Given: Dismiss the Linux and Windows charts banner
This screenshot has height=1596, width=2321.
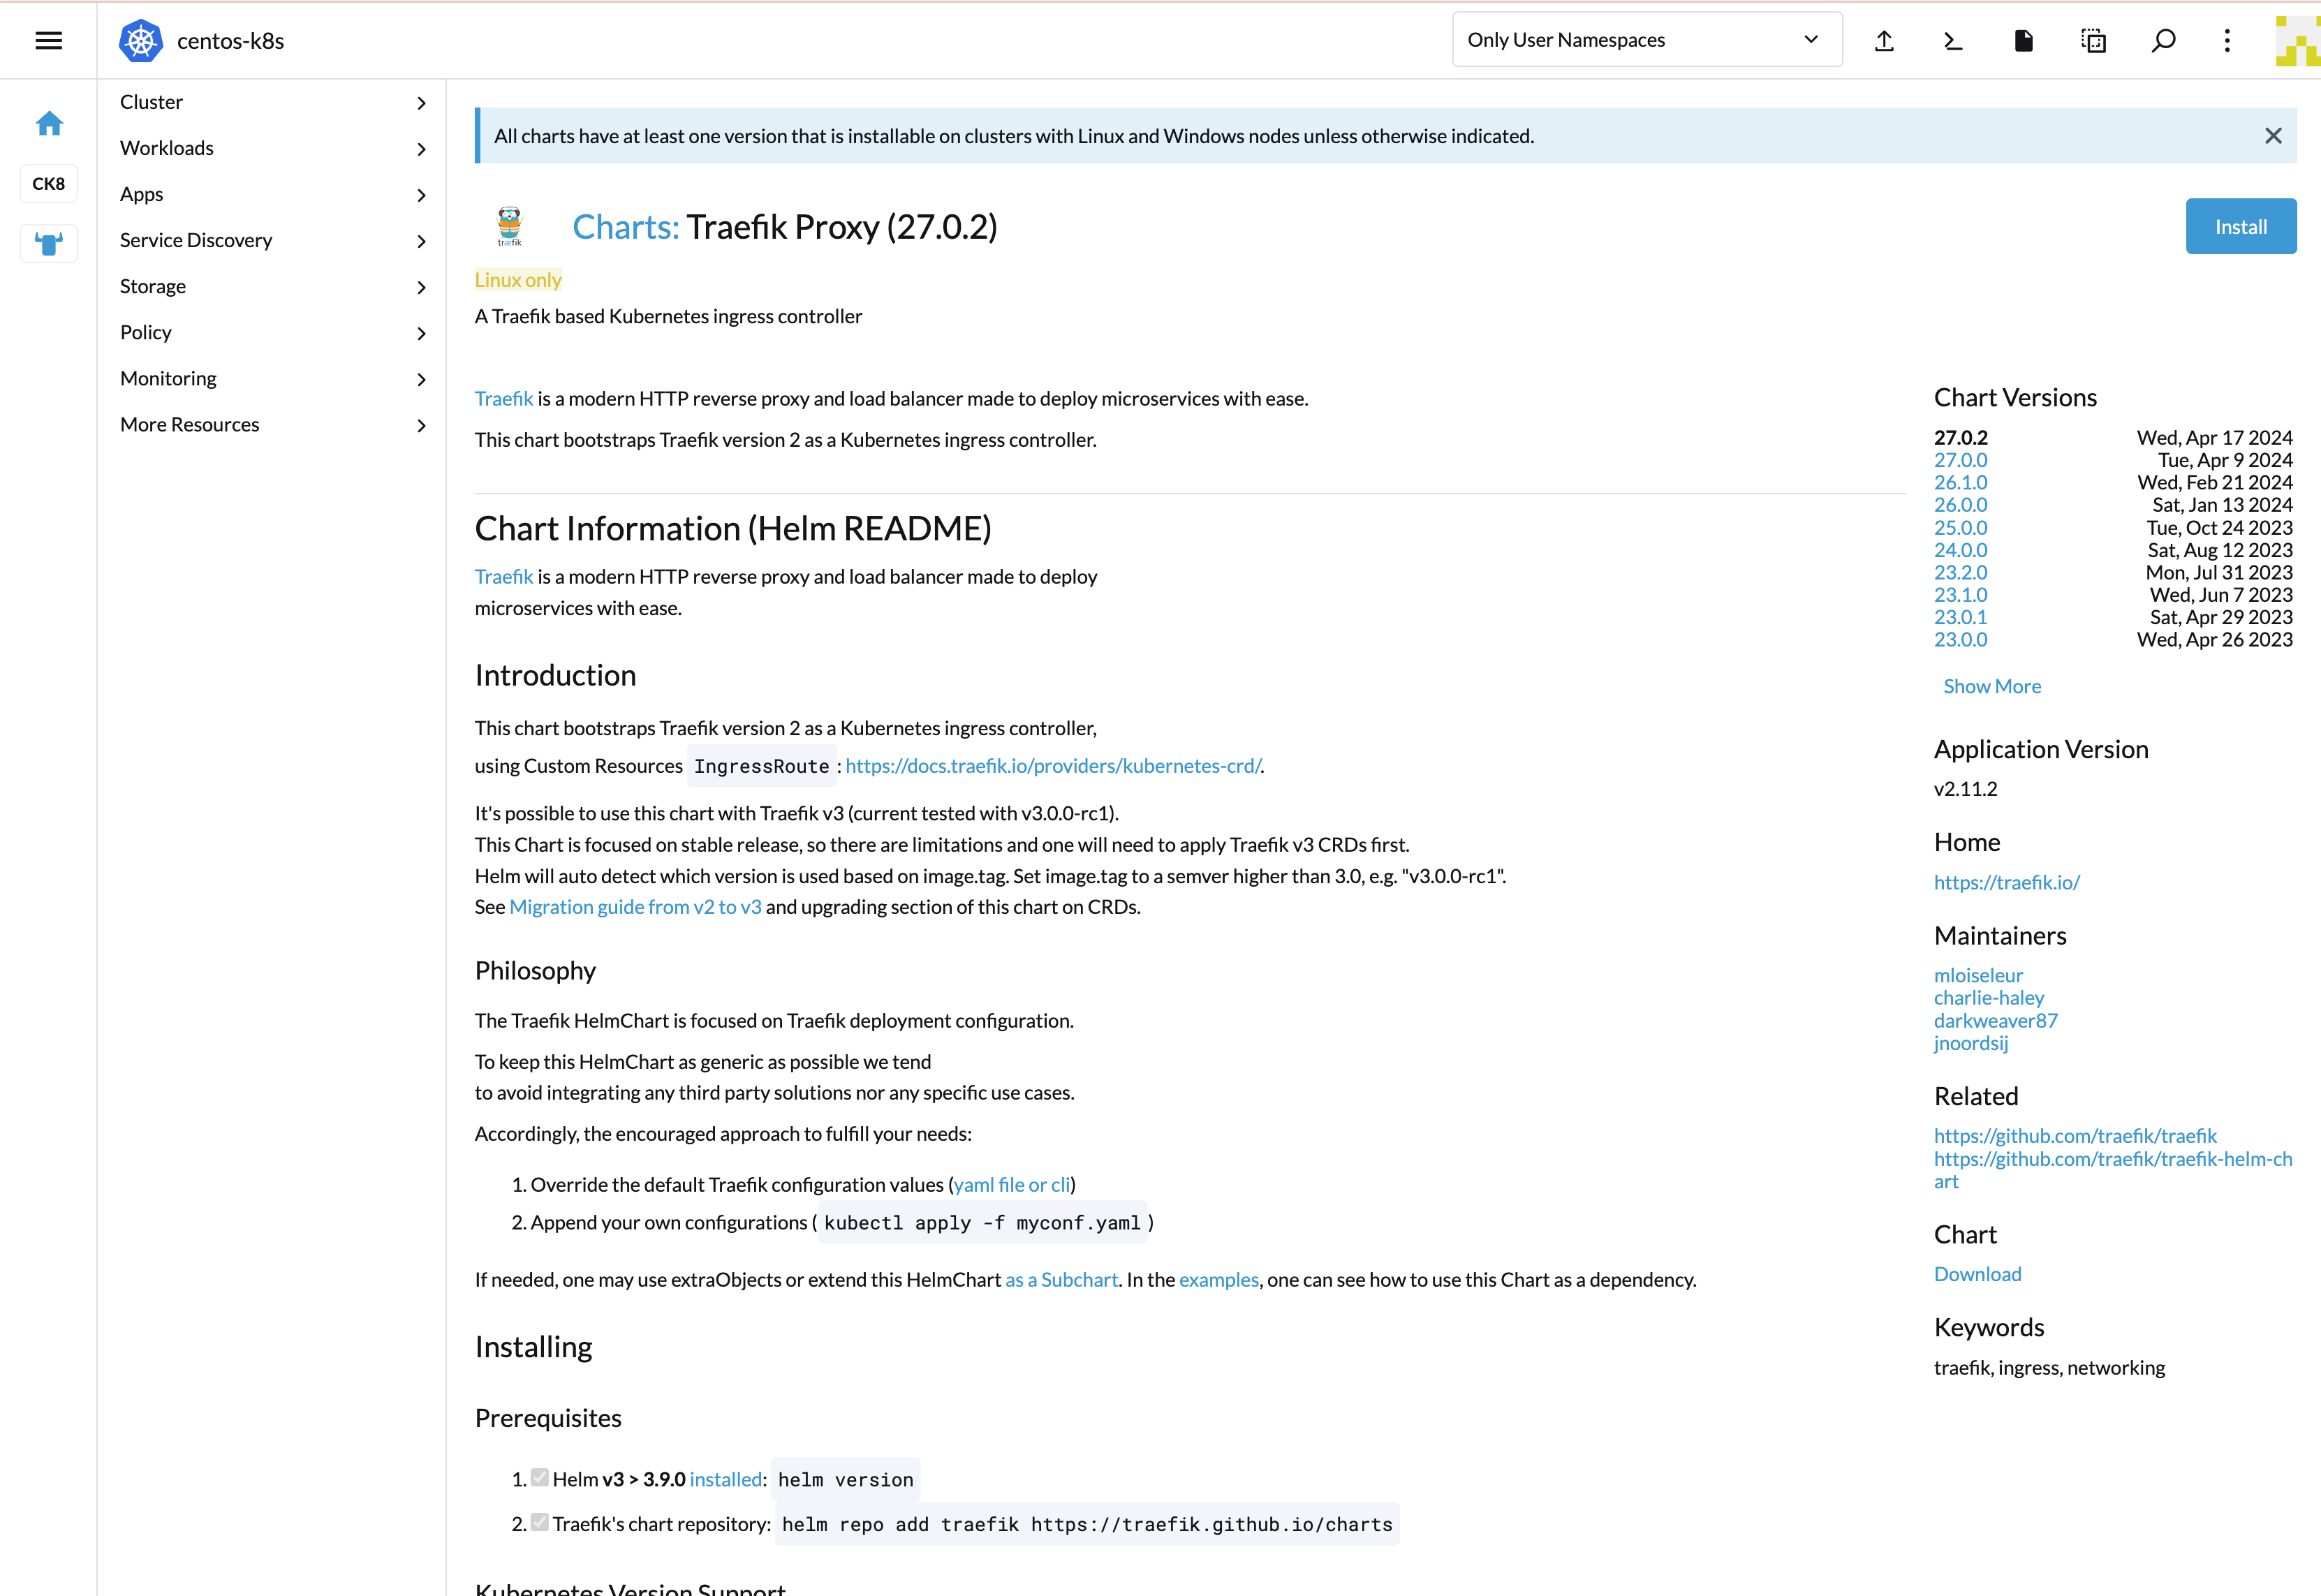Looking at the screenshot, I should 2273,136.
